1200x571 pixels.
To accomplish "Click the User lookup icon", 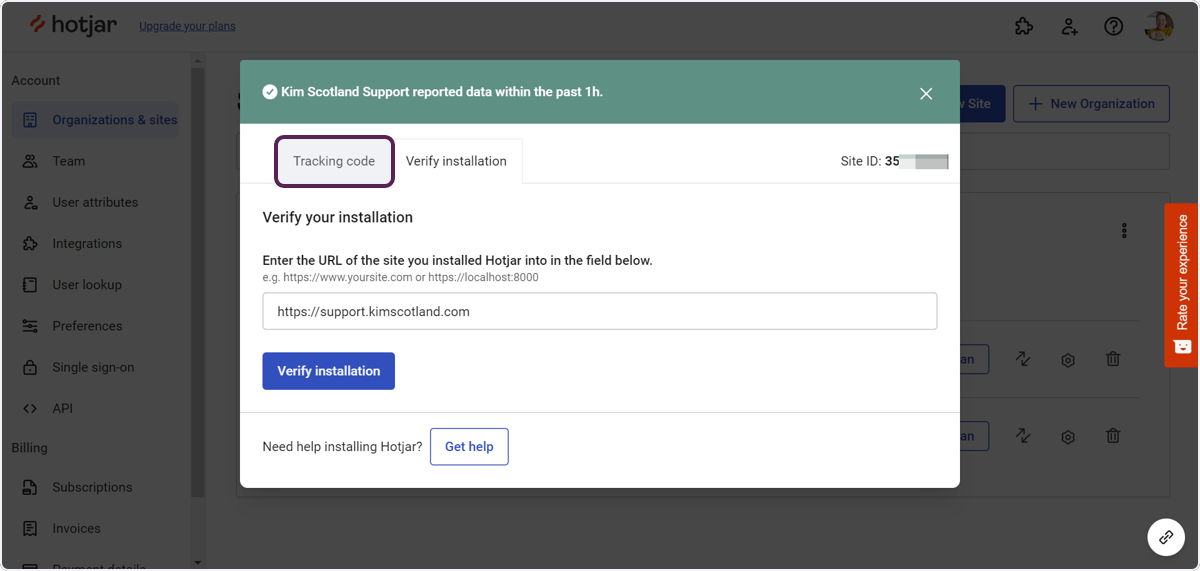I will (x=30, y=285).
